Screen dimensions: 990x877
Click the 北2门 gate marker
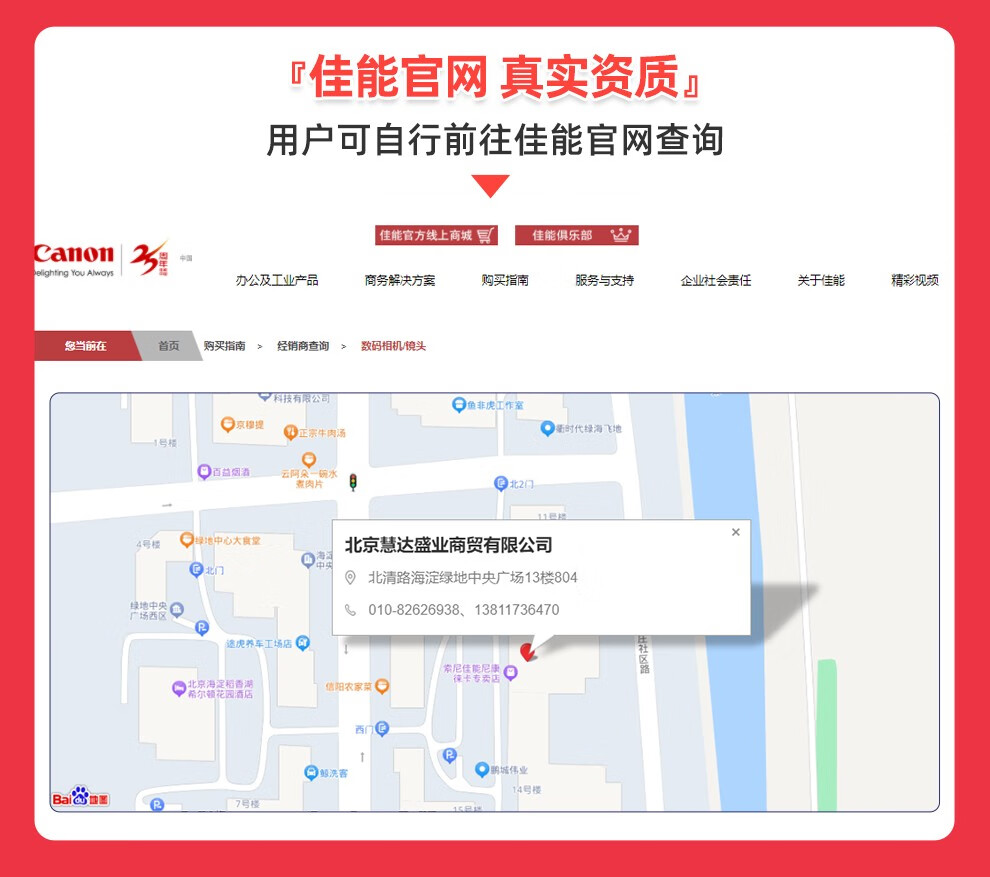501,484
